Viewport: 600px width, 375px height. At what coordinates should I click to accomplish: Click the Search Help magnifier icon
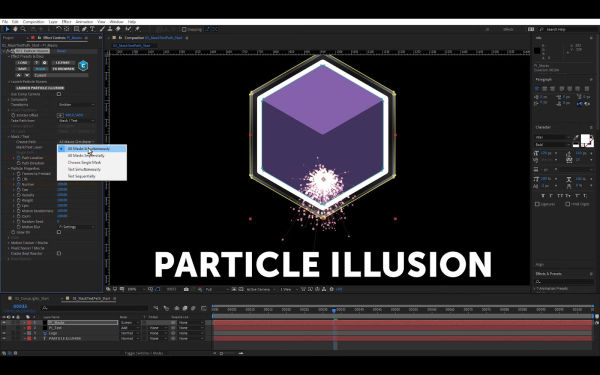pyautogui.click(x=542, y=29)
